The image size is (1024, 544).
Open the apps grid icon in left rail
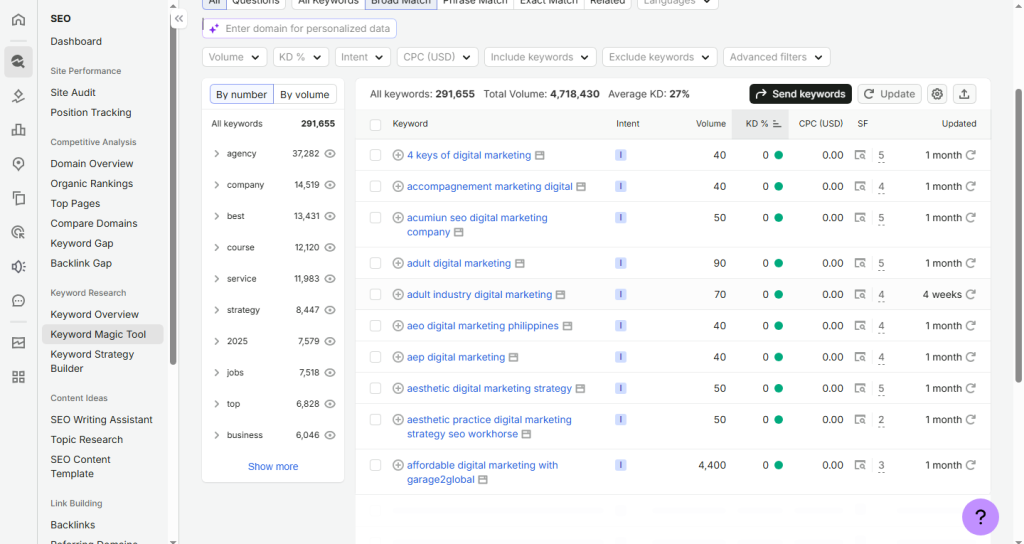point(18,377)
